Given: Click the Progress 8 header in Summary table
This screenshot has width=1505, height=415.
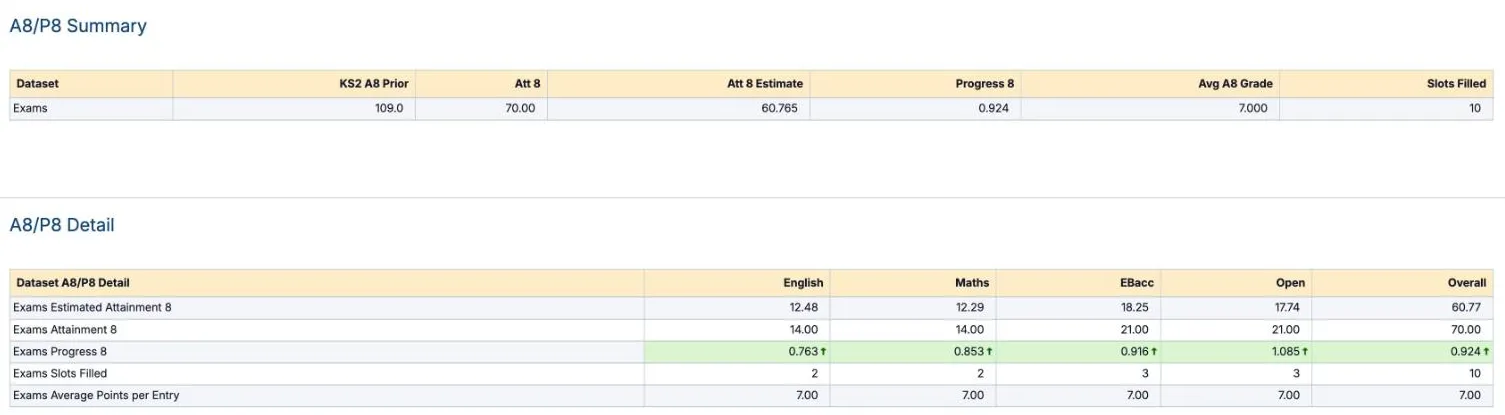Looking at the screenshot, I should pyautogui.click(x=915, y=84).
